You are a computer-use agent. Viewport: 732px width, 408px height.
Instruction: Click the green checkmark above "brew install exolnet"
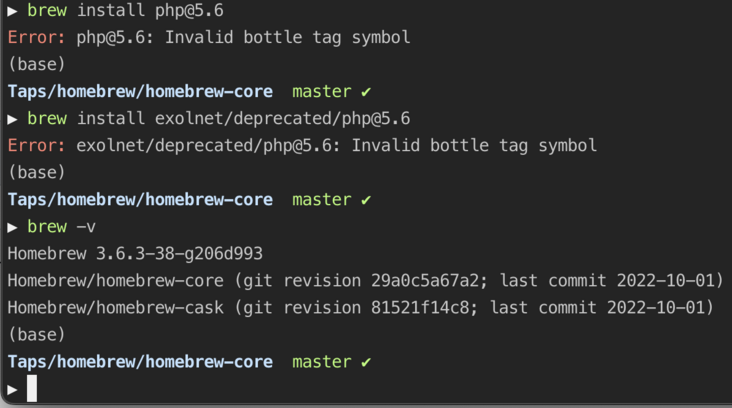[365, 92]
